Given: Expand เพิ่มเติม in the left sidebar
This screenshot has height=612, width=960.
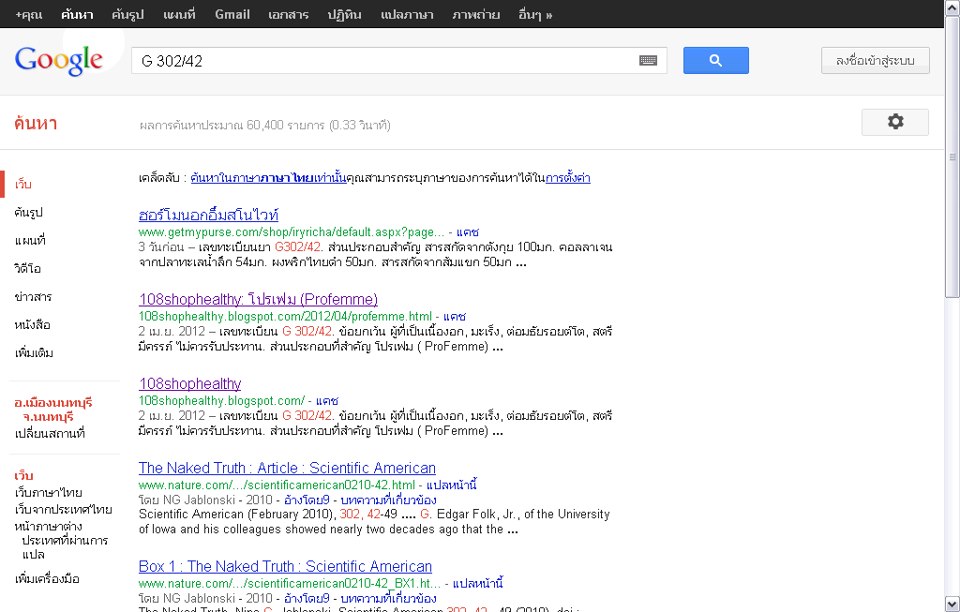Looking at the screenshot, I should tap(34, 353).
